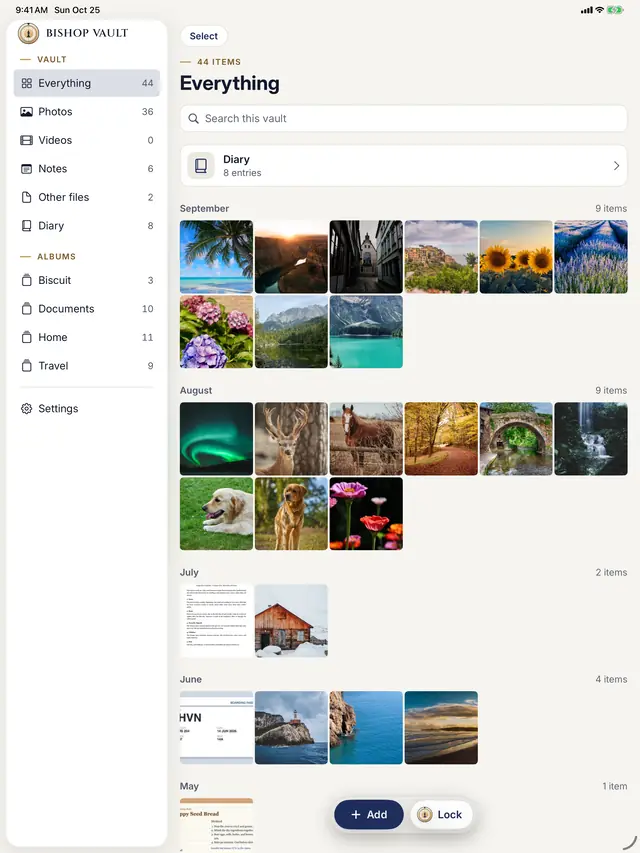Open the turquoise mountain lake photo
640x853 pixels.
(x=366, y=332)
